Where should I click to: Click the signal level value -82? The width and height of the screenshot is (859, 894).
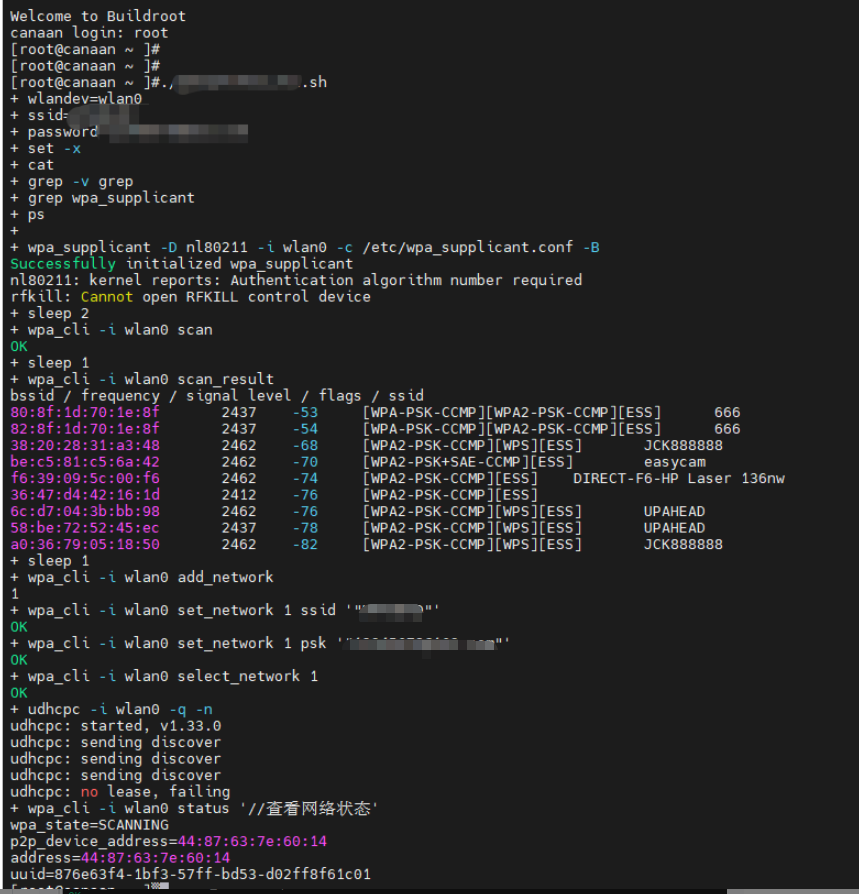coord(305,544)
